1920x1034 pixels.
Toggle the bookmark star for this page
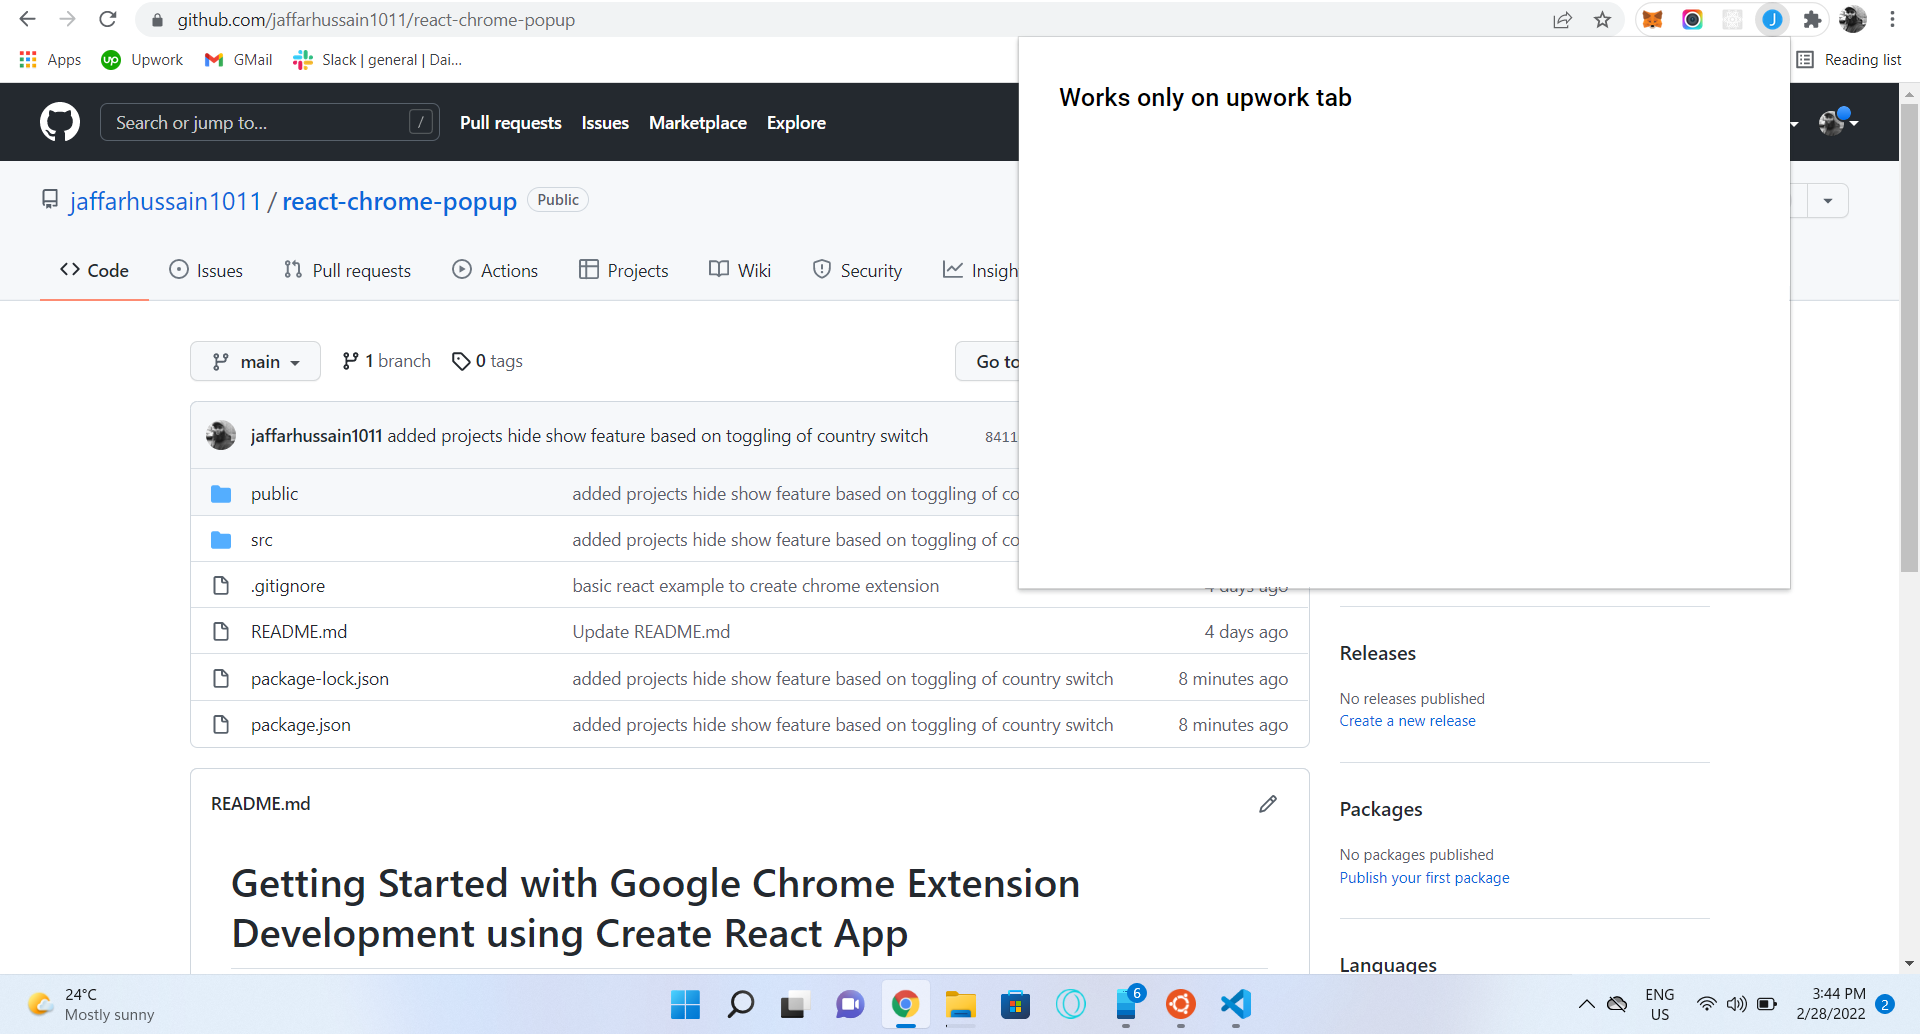point(1602,19)
